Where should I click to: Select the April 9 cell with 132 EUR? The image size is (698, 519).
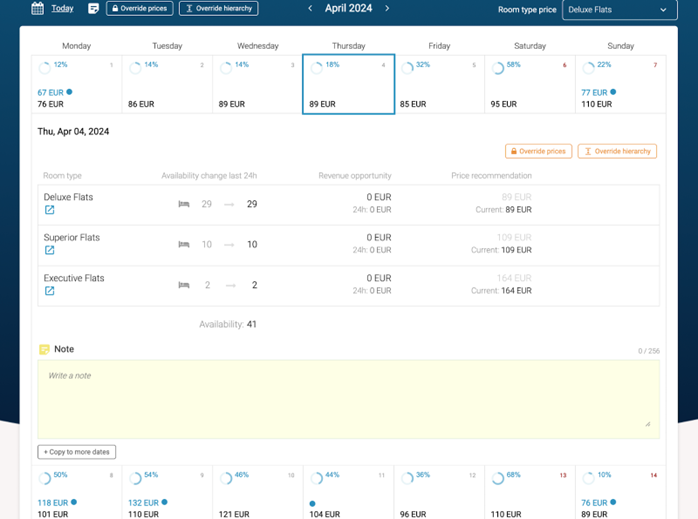point(167,493)
